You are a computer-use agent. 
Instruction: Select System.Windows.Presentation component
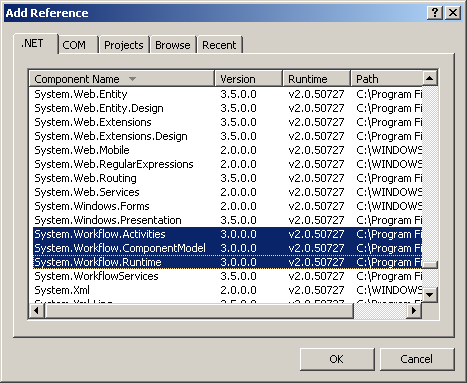(227, 220)
